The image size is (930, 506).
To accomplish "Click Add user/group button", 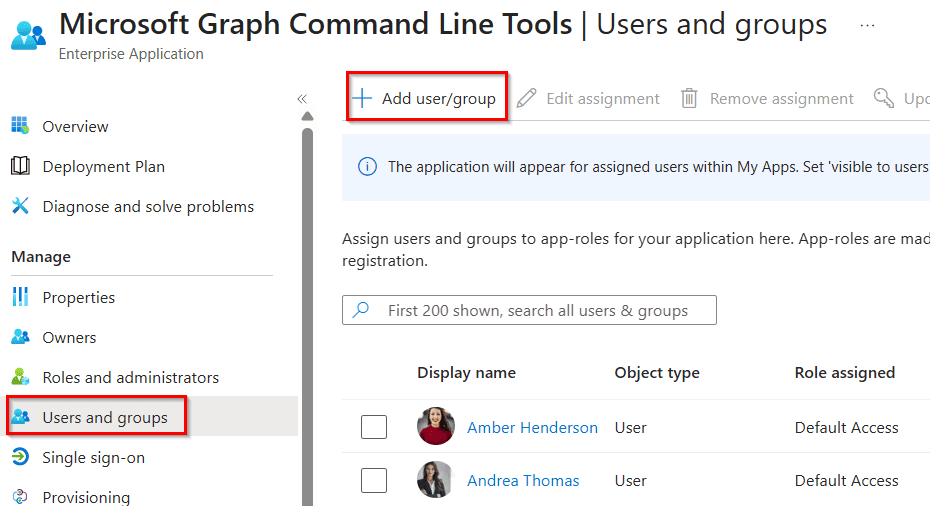I will [427, 98].
